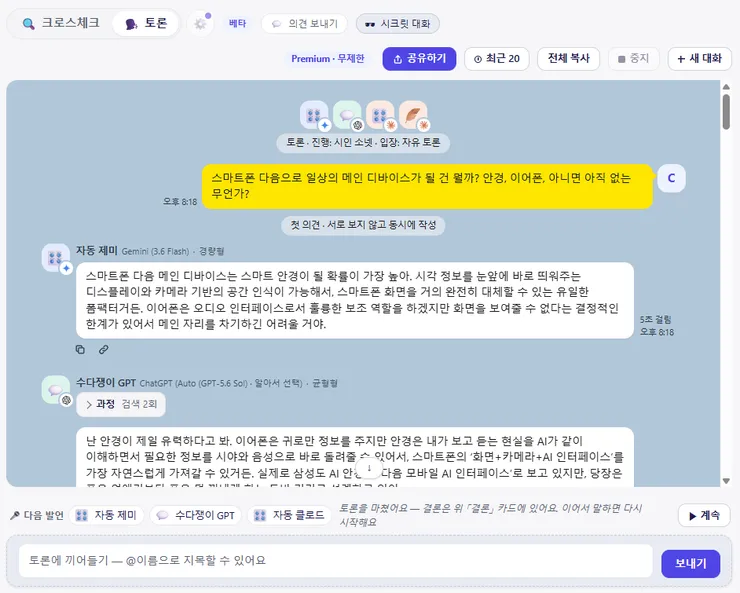Copy 자동 제미's message with the copy icon

[x=80, y=349]
